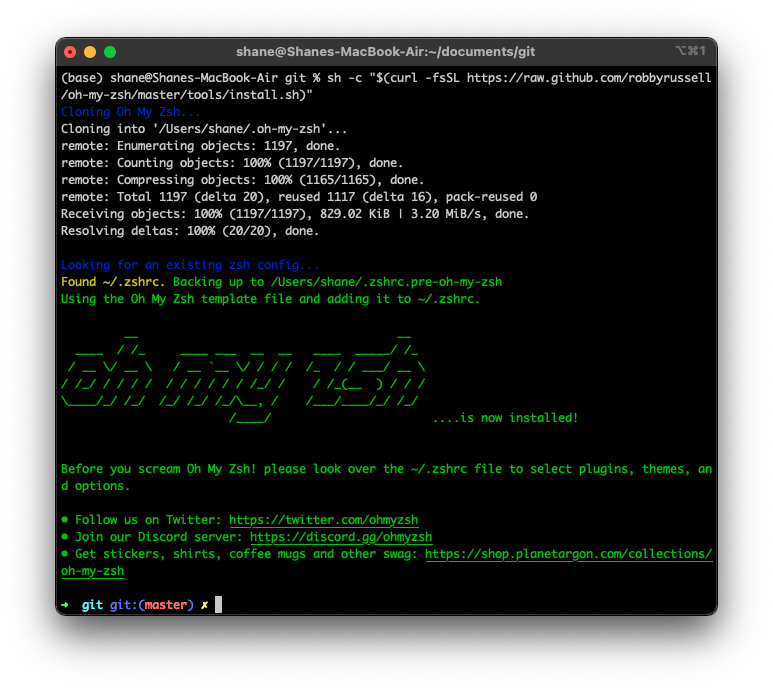
Task: Click 'Receiving objects: 100% (1197/1197)' line
Action: click(295, 214)
